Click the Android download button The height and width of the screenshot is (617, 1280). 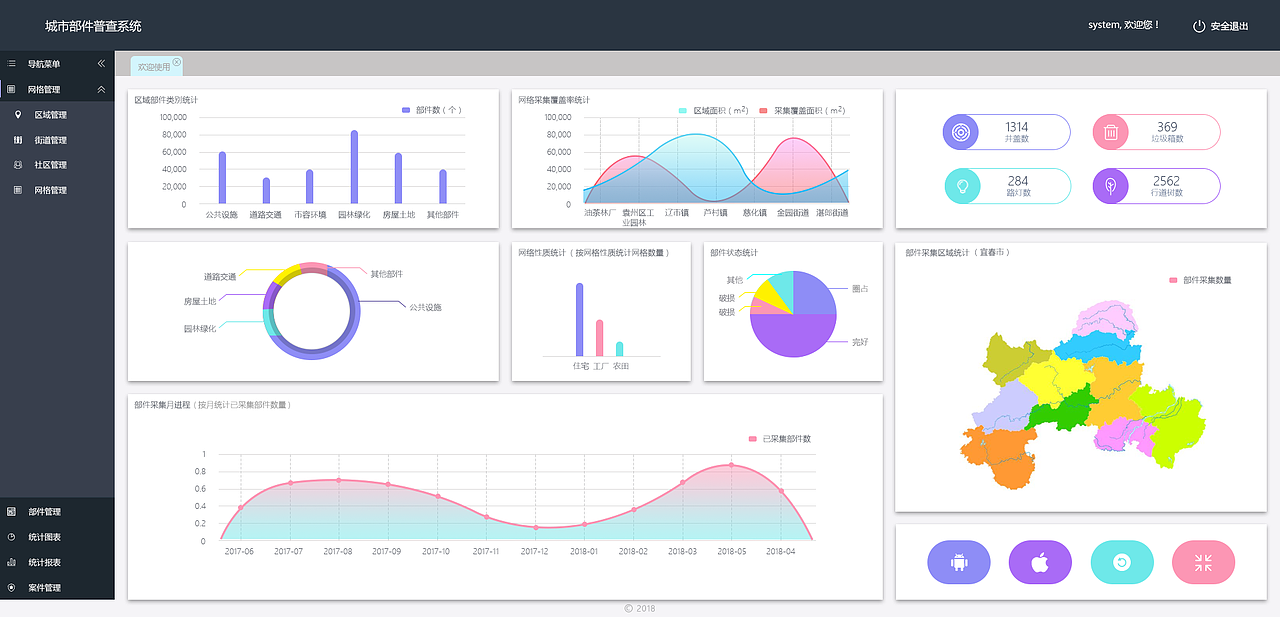tap(959, 562)
